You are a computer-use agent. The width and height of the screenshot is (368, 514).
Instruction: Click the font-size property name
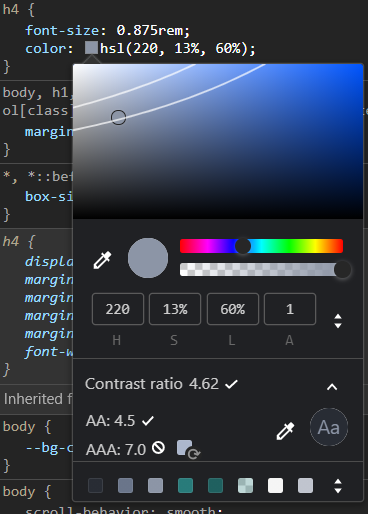62,31
